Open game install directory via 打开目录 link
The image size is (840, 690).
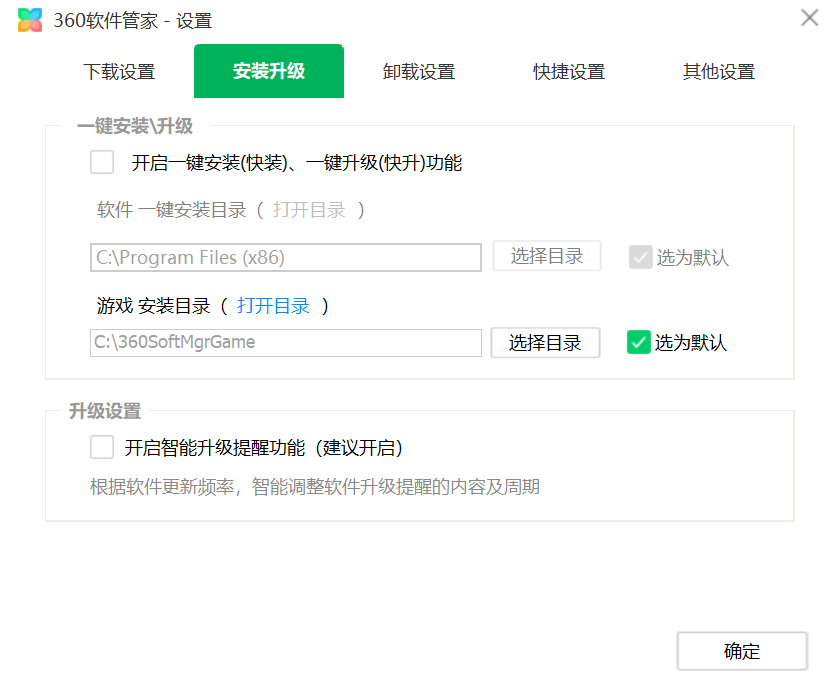273,306
